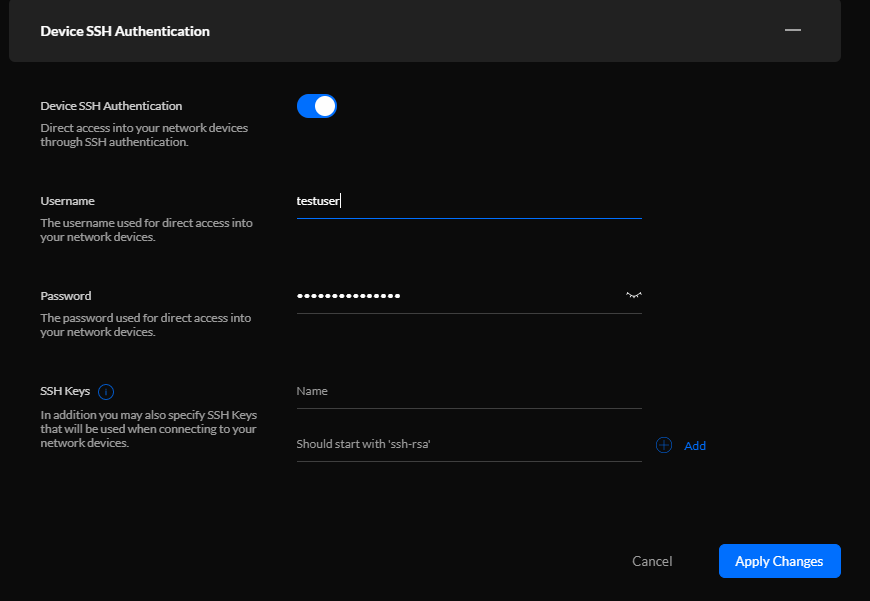
Task: Cancel the SSH authentication changes
Action: pos(652,561)
